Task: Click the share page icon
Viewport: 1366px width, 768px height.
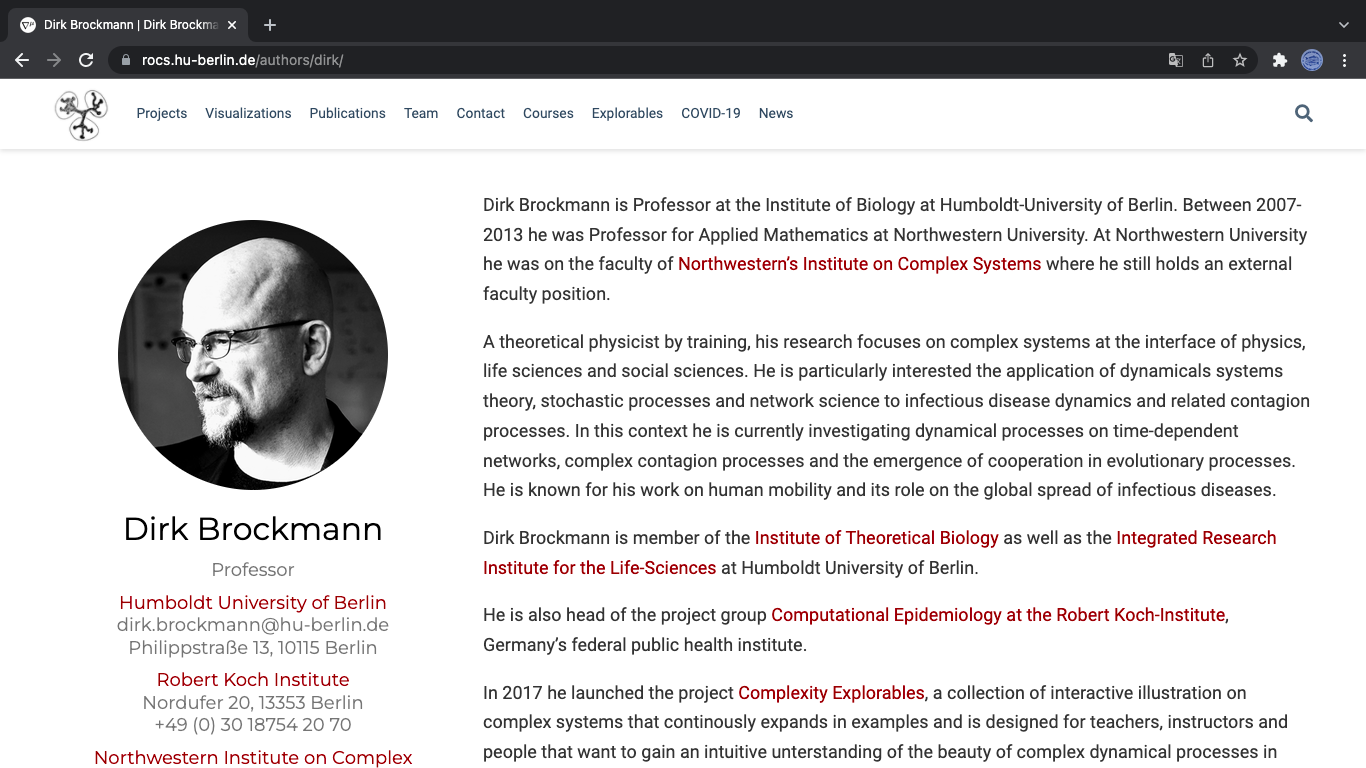Action: 1208,60
